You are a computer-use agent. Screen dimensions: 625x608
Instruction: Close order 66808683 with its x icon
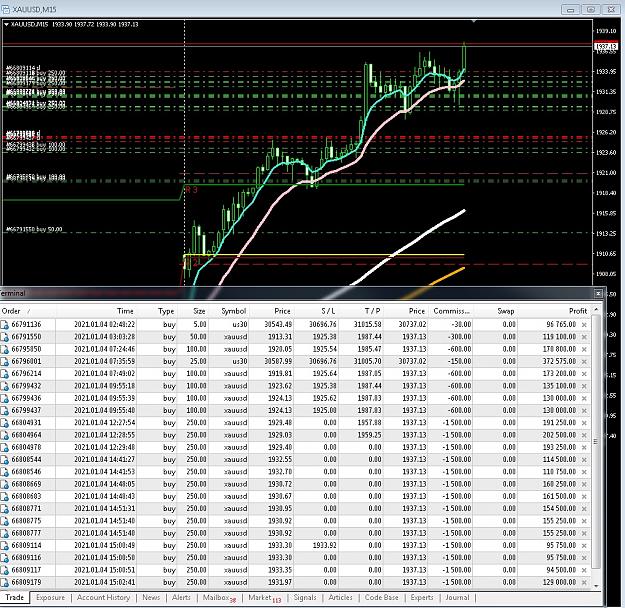584,497
